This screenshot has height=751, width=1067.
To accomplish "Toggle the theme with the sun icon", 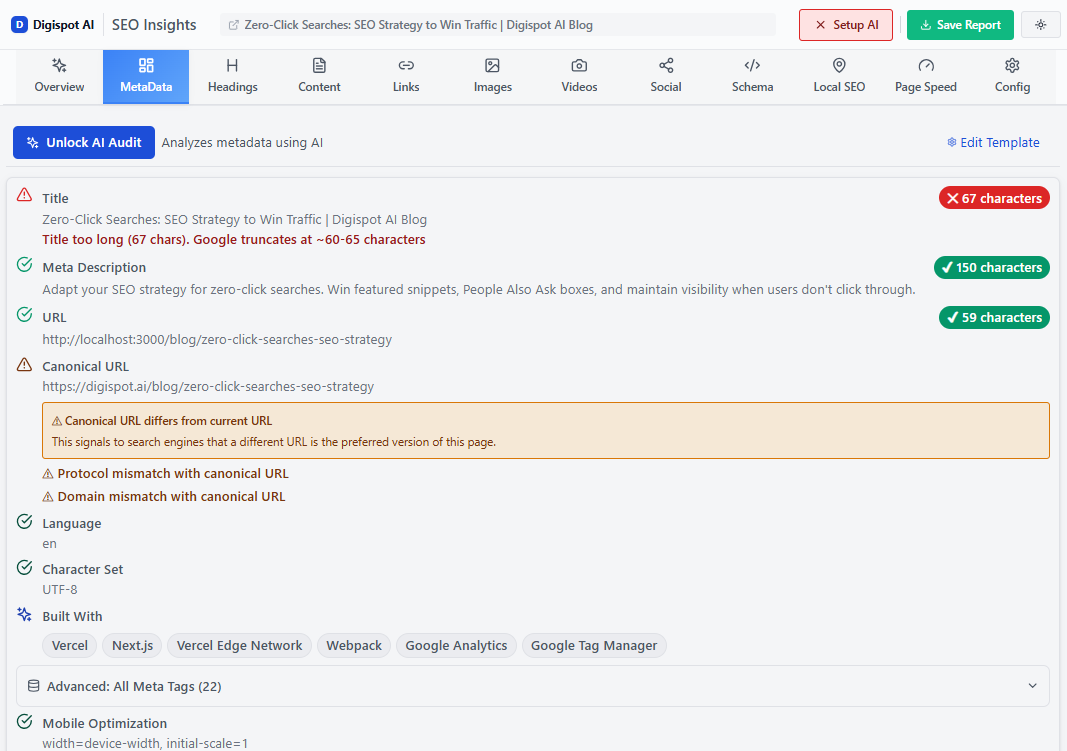I will click(x=1040, y=23).
